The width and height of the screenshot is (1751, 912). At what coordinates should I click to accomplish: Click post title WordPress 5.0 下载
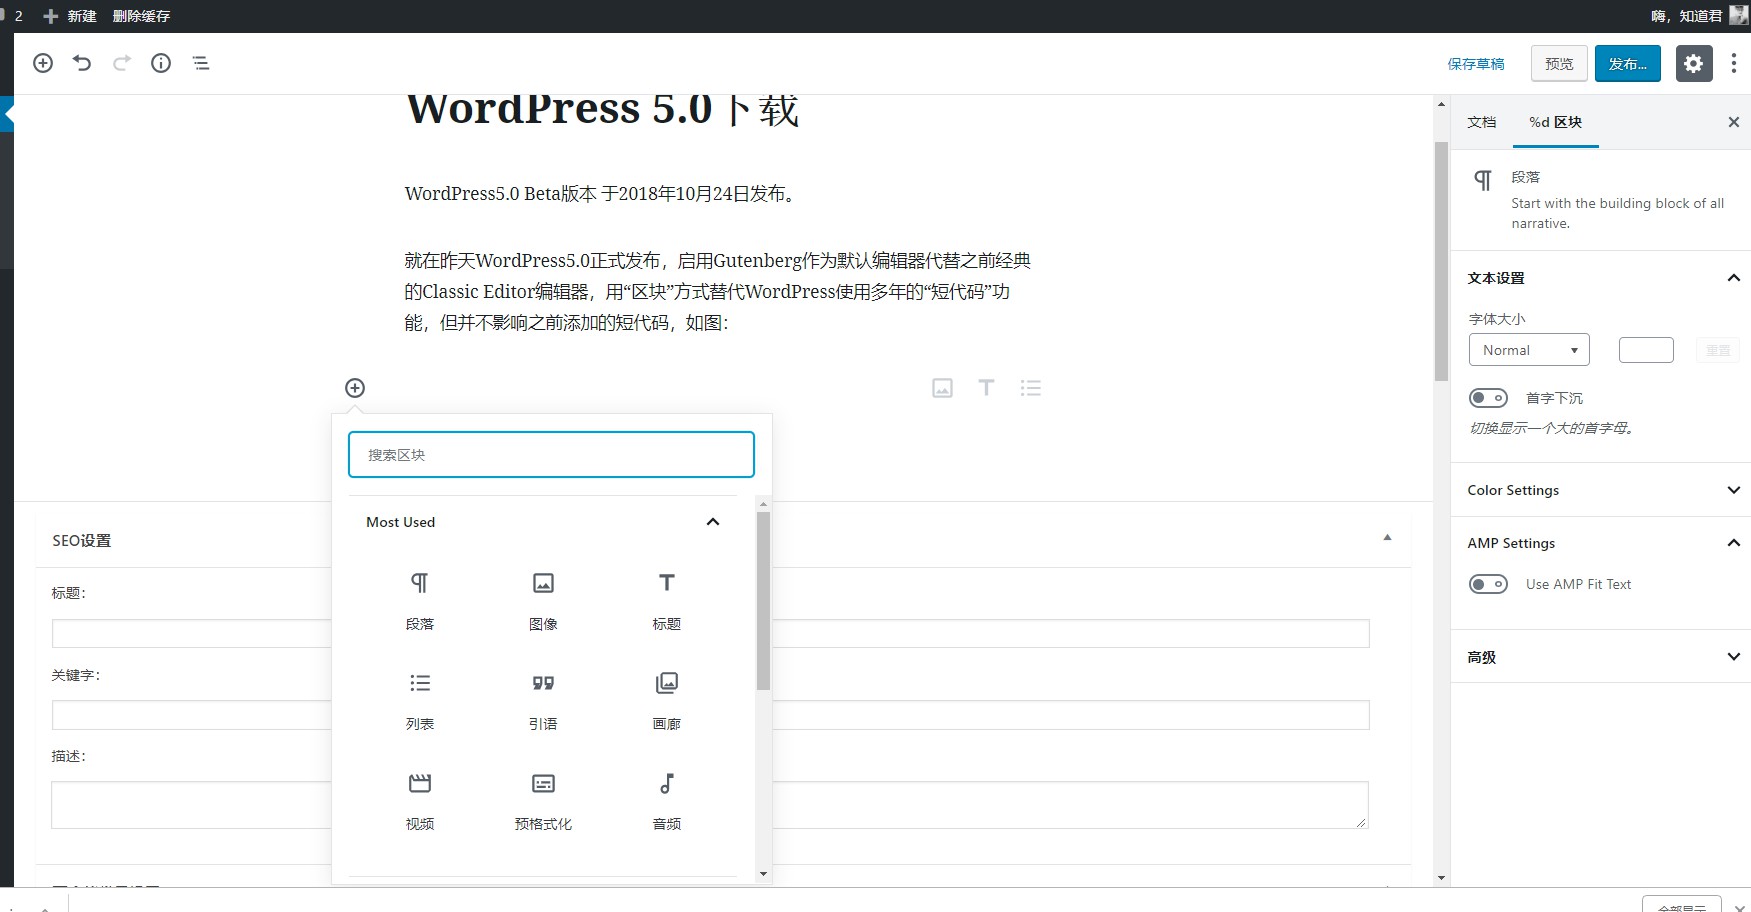pos(603,110)
